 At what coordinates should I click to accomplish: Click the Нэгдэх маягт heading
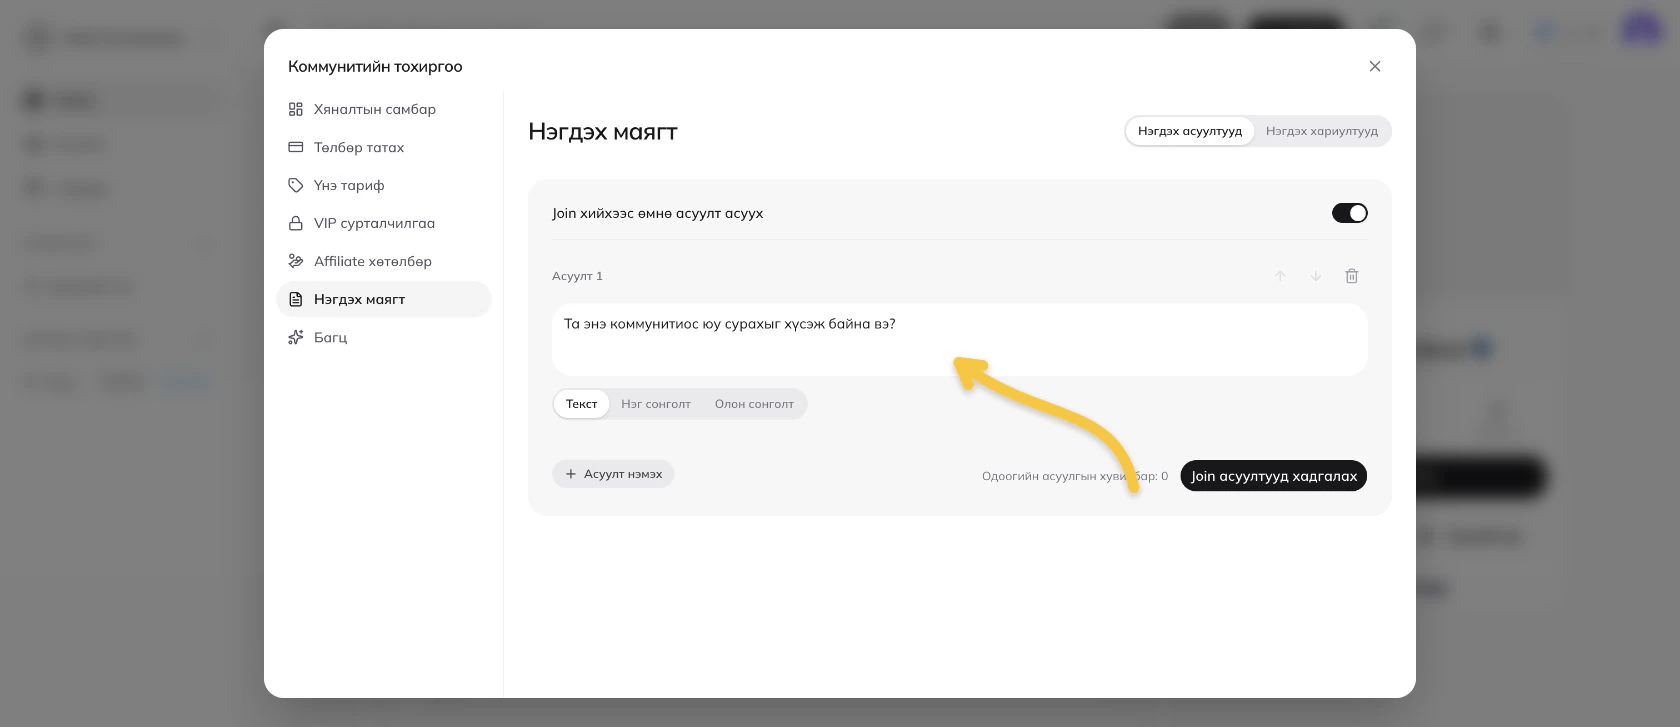coord(603,131)
